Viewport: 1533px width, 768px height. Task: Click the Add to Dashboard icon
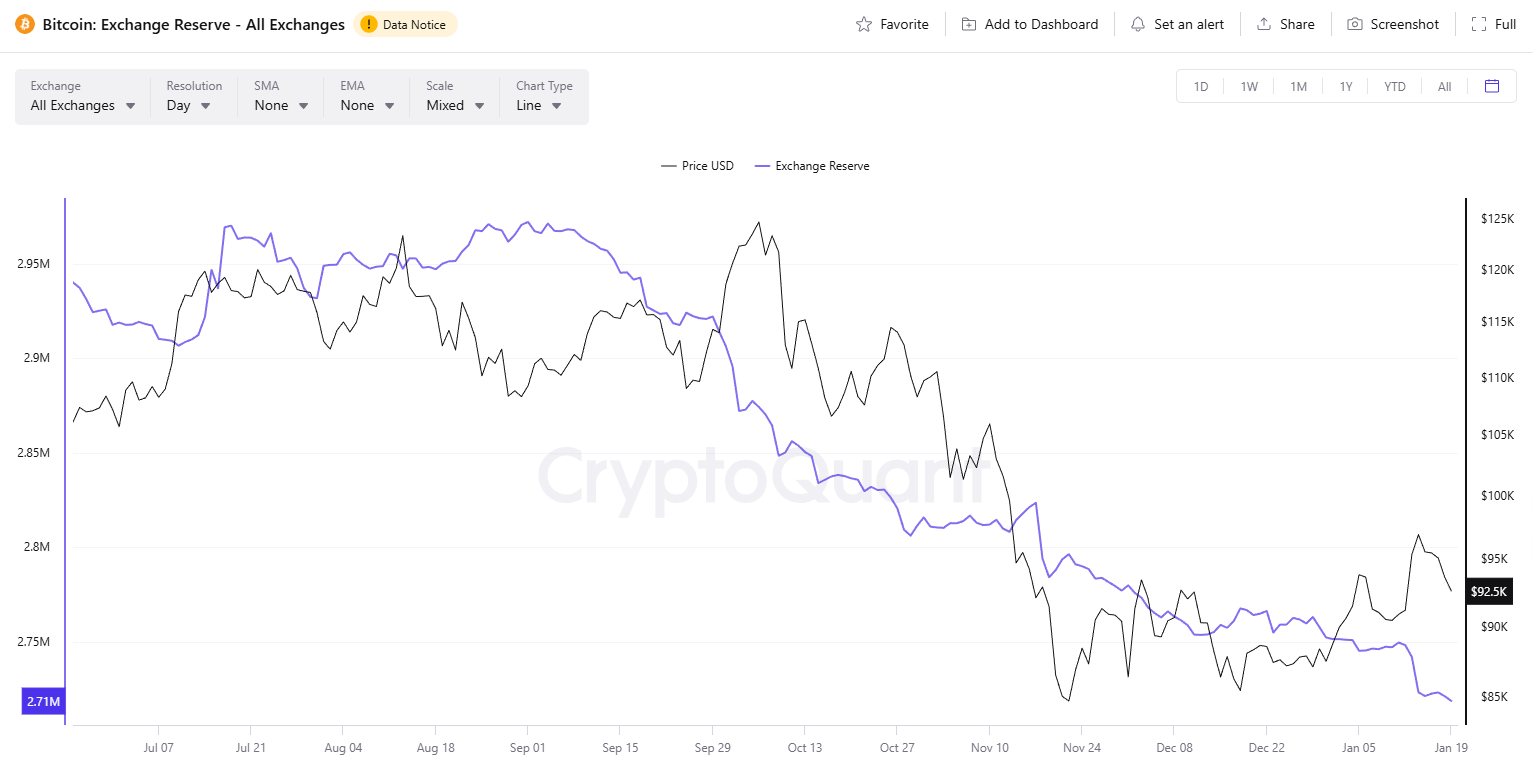click(x=969, y=24)
